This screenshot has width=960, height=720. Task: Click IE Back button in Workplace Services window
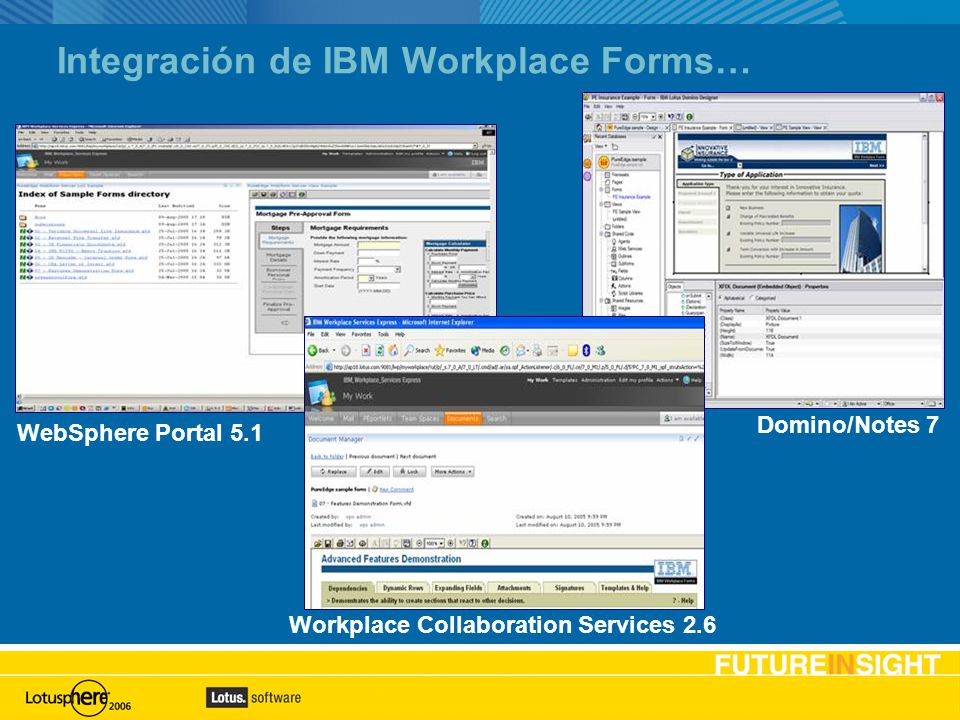(x=319, y=350)
